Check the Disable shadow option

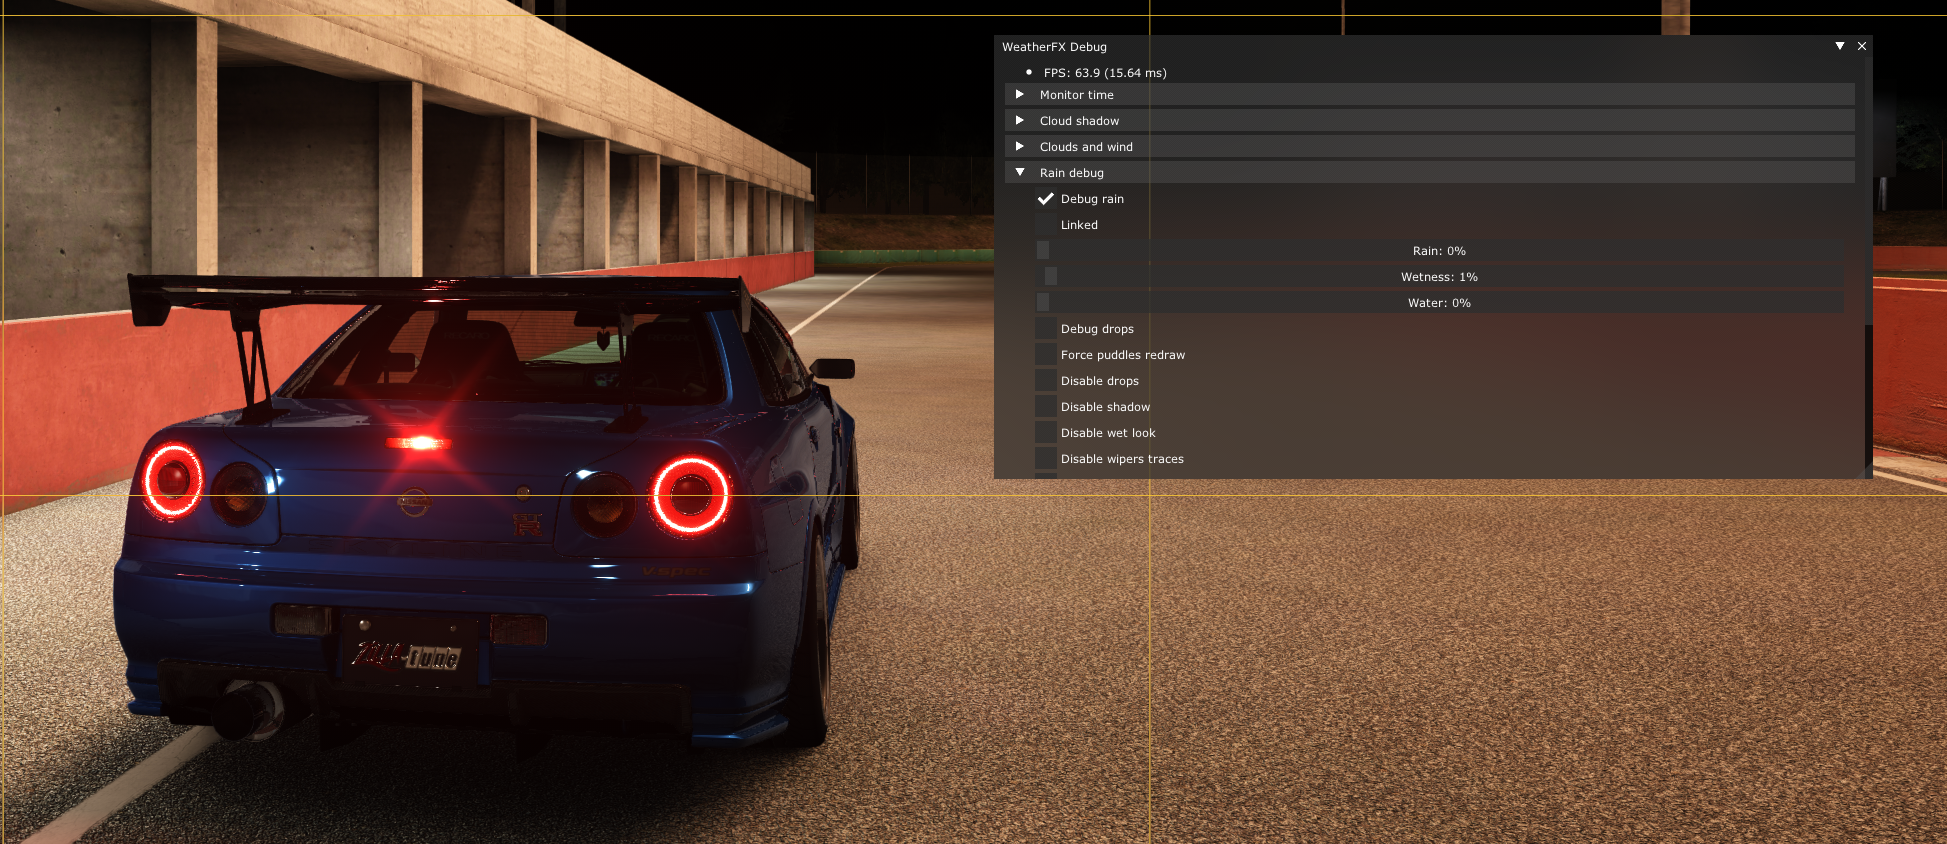coord(1046,406)
